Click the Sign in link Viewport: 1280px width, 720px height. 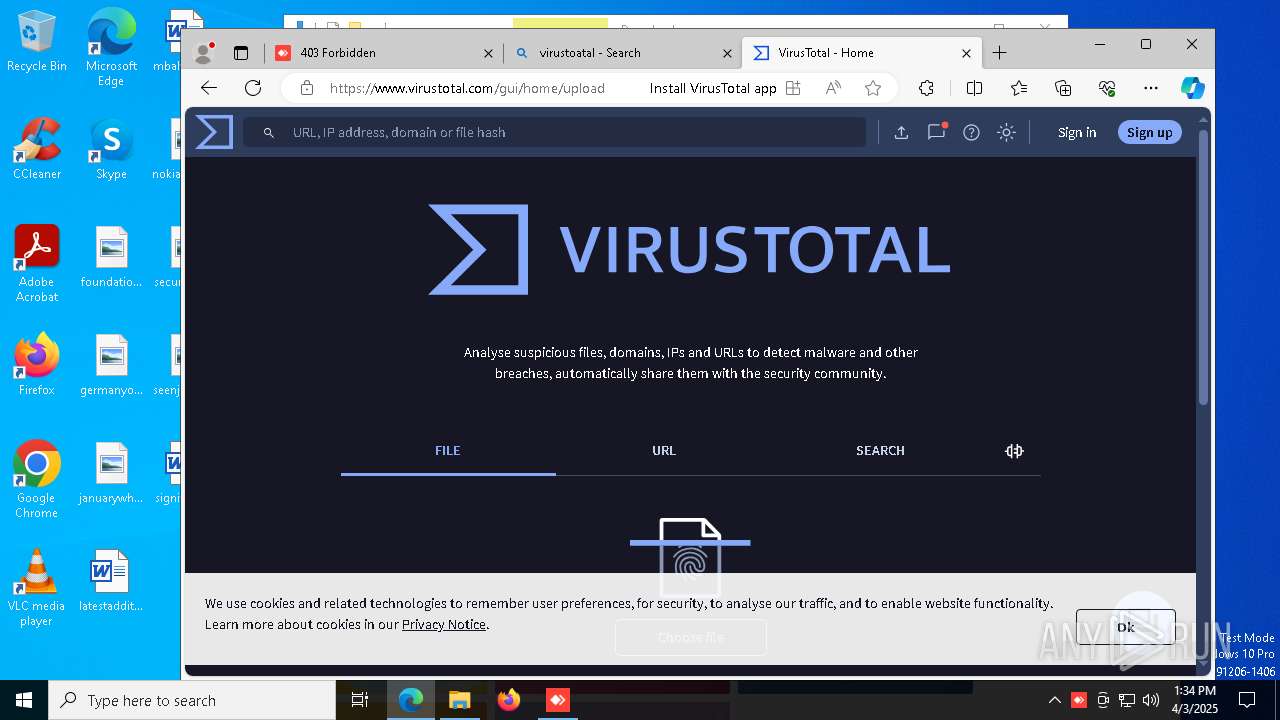pyautogui.click(x=1077, y=132)
